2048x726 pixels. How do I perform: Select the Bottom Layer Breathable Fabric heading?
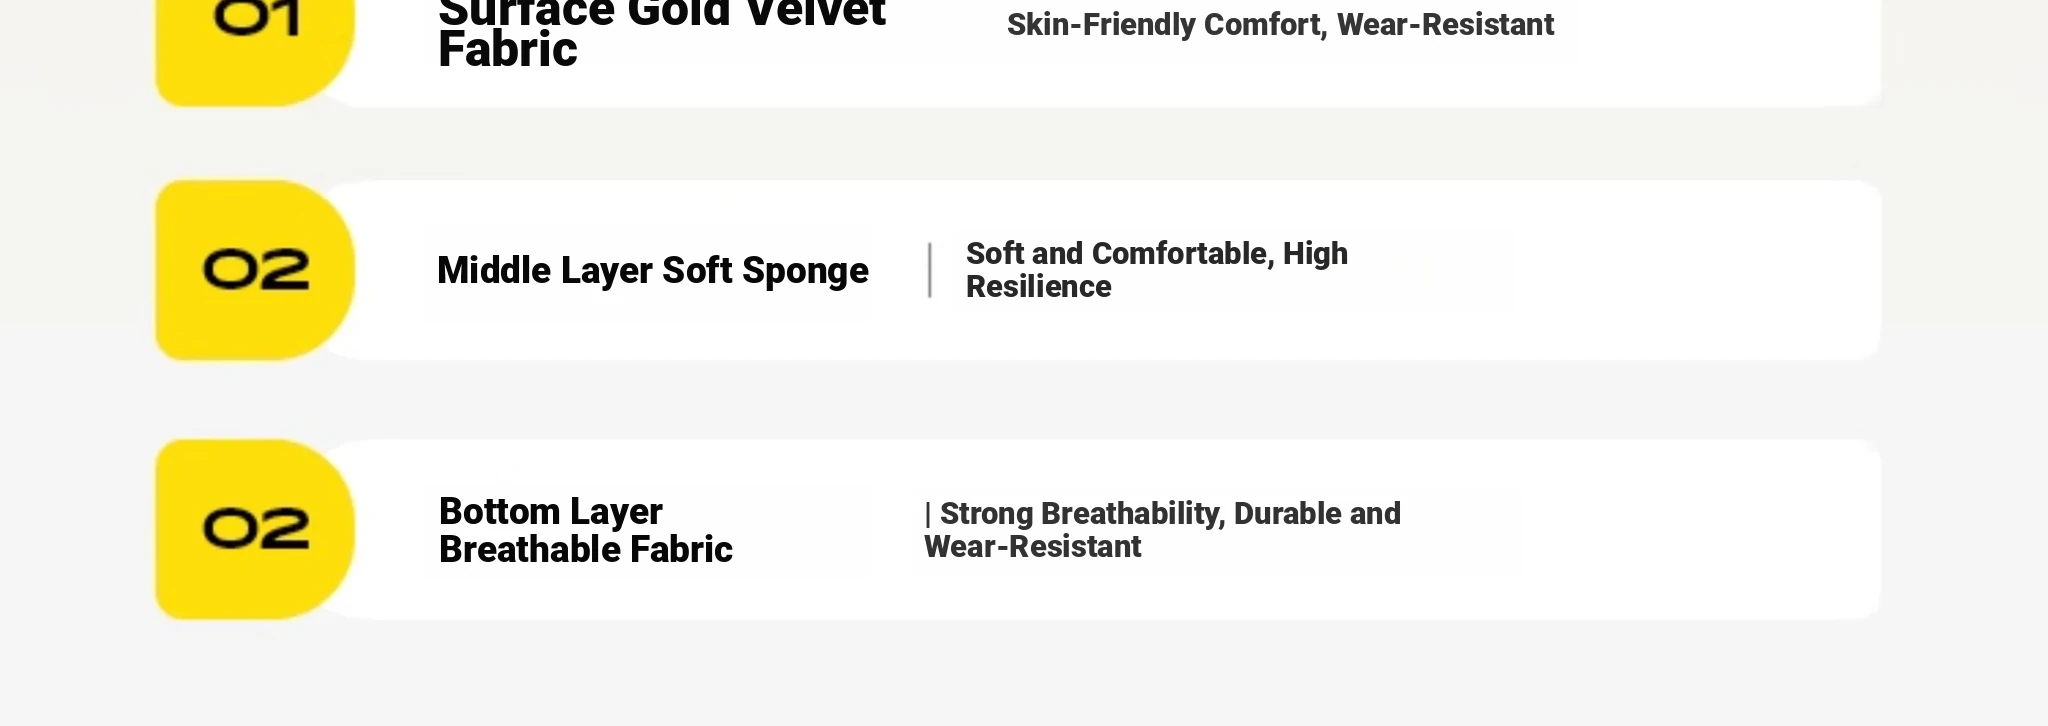tap(586, 530)
